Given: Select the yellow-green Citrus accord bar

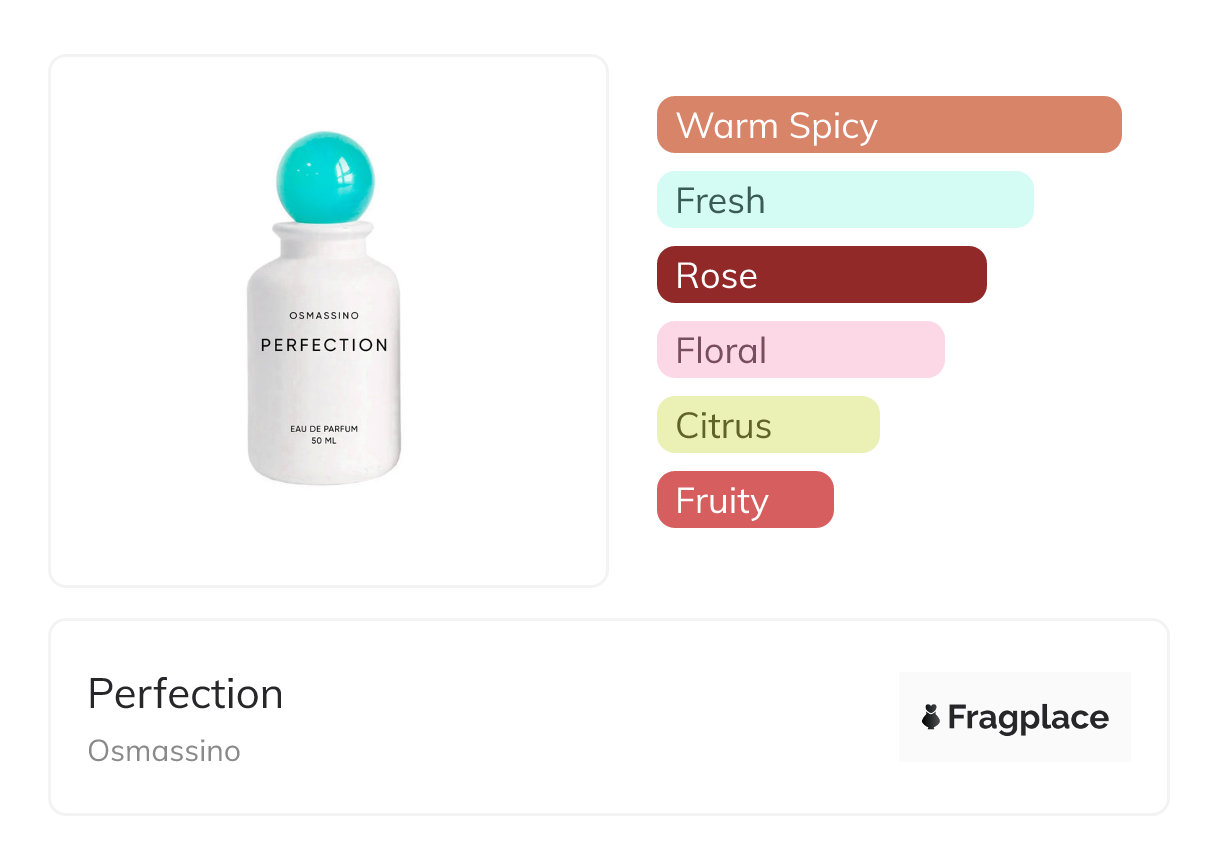Looking at the screenshot, I should 767,425.
